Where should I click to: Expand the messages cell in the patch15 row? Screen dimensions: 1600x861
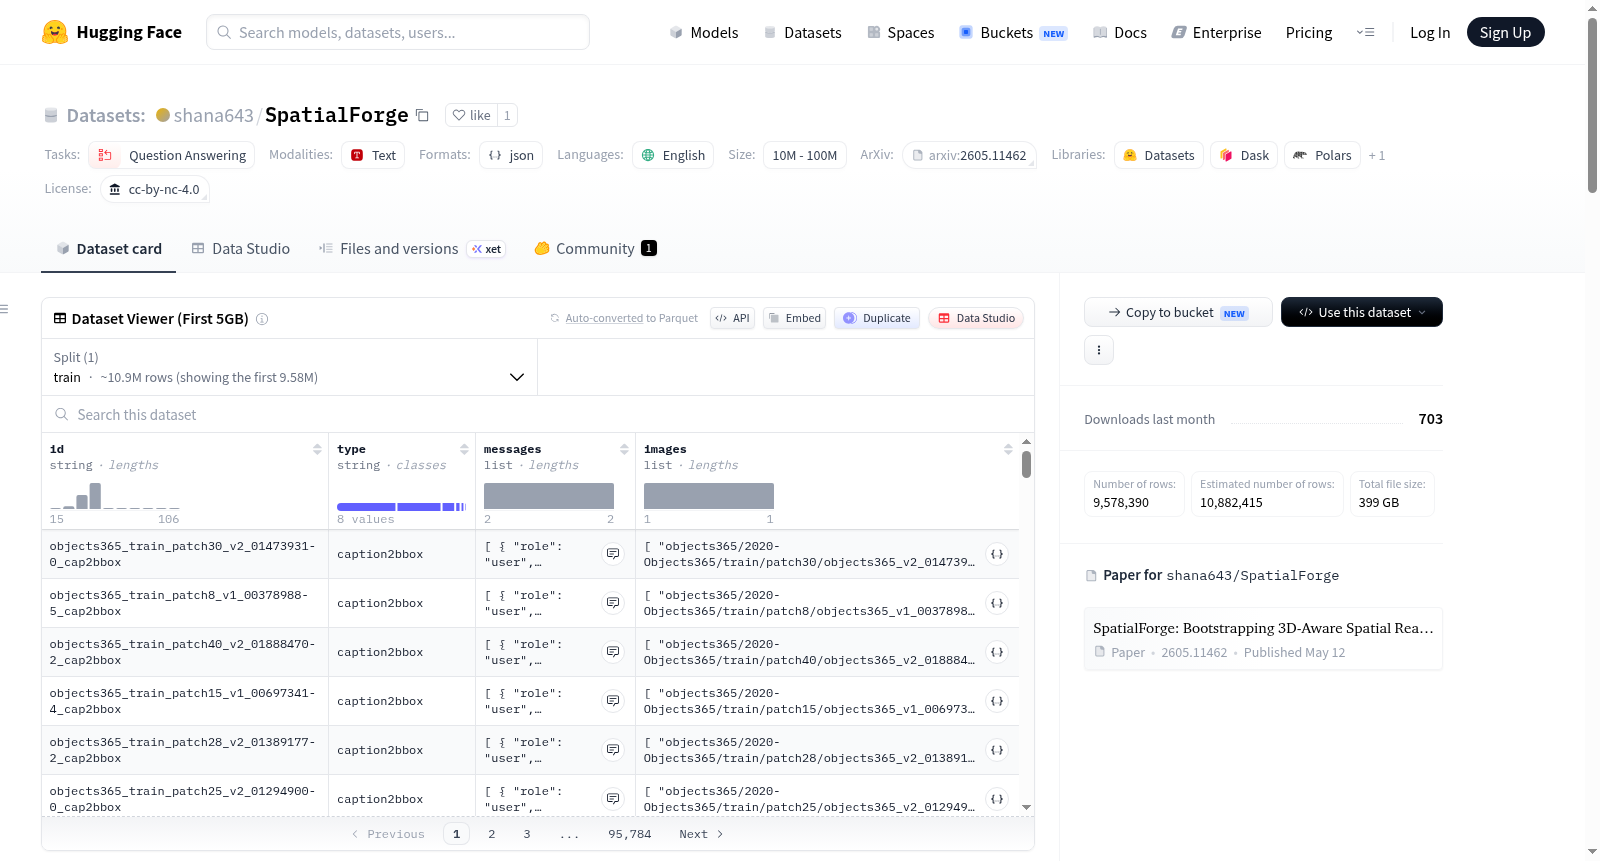click(x=613, y=701)
